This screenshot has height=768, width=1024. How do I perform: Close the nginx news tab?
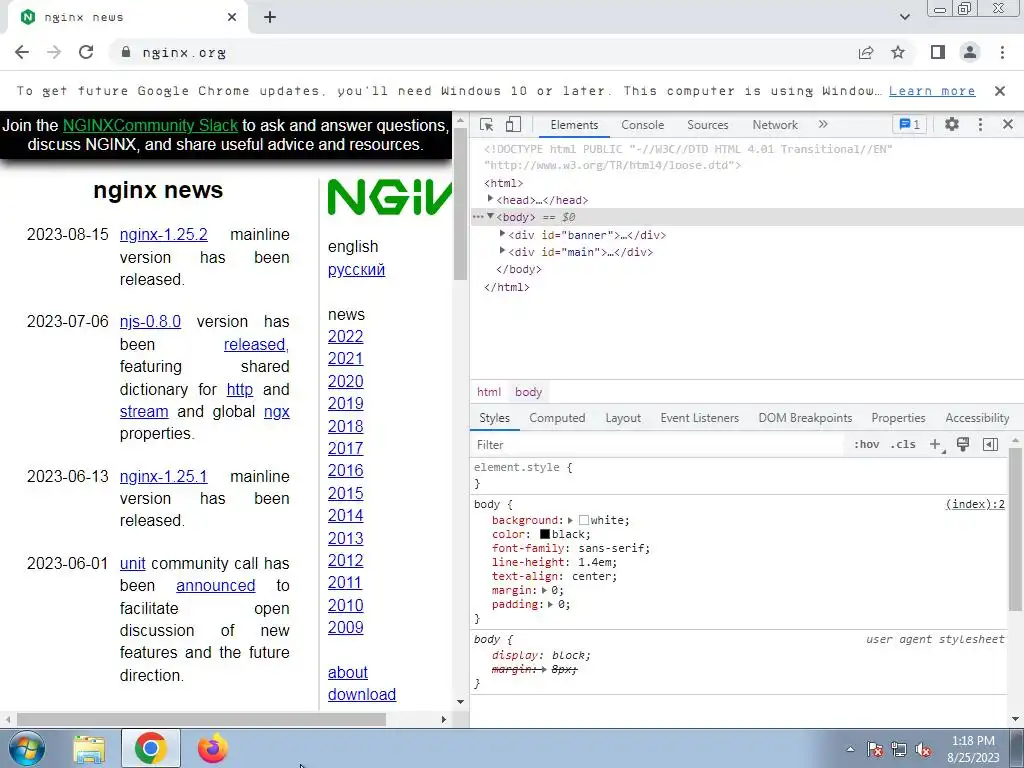point(232,18)
